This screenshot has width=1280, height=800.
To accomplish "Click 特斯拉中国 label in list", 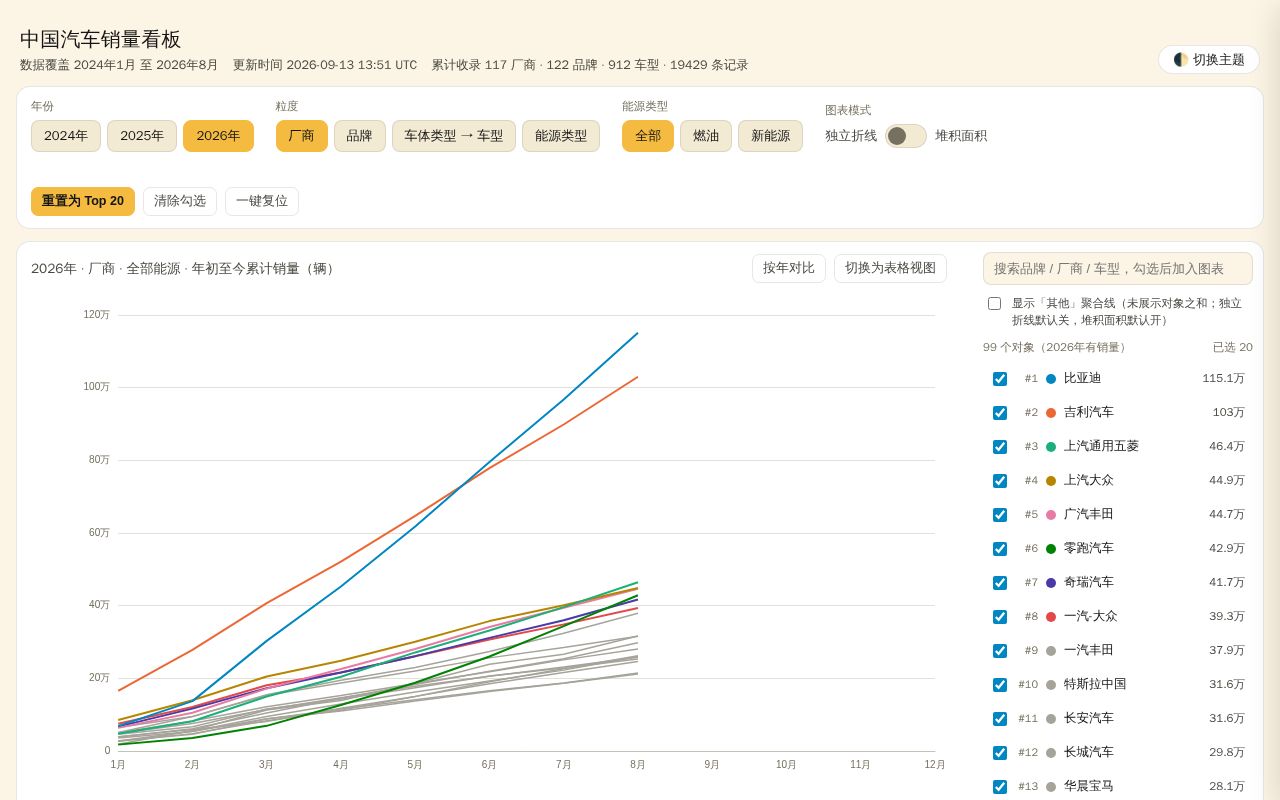I will [1095, 684].
